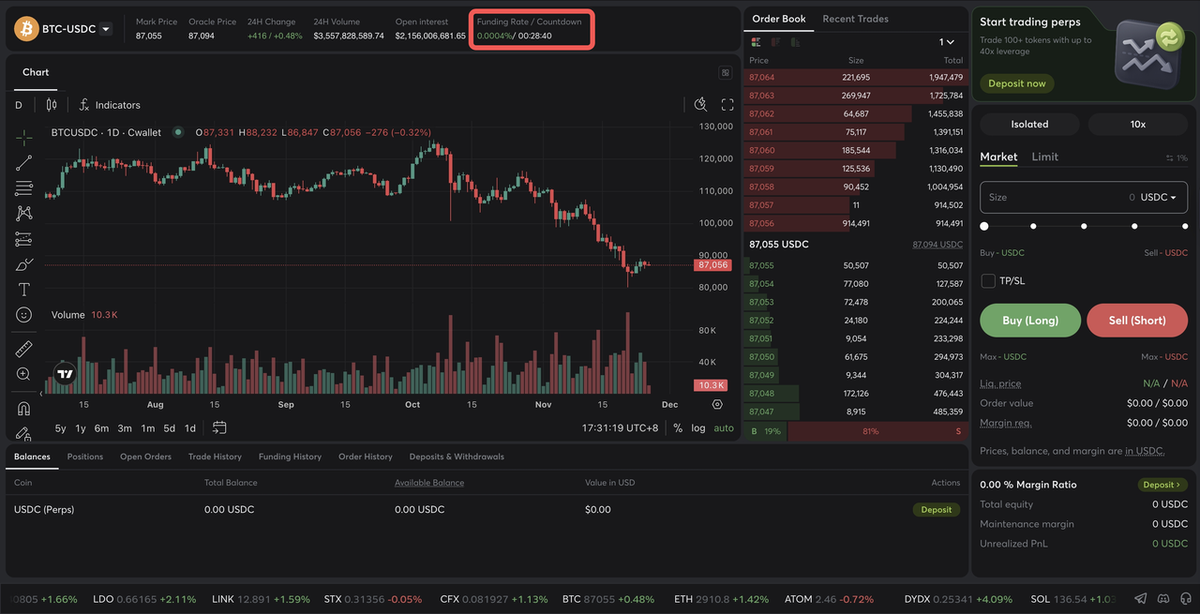Switch to Recent Trades tab

coord(855,19)
